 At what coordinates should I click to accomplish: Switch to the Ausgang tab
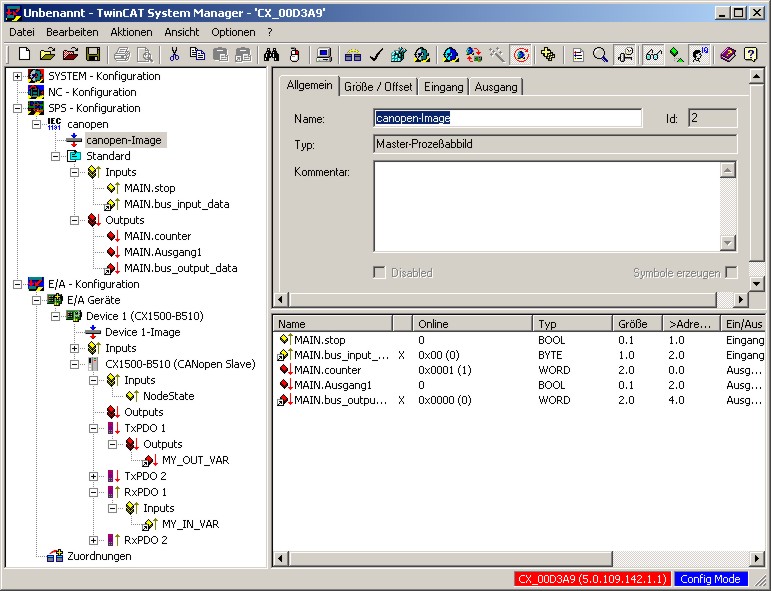point(496,87)
